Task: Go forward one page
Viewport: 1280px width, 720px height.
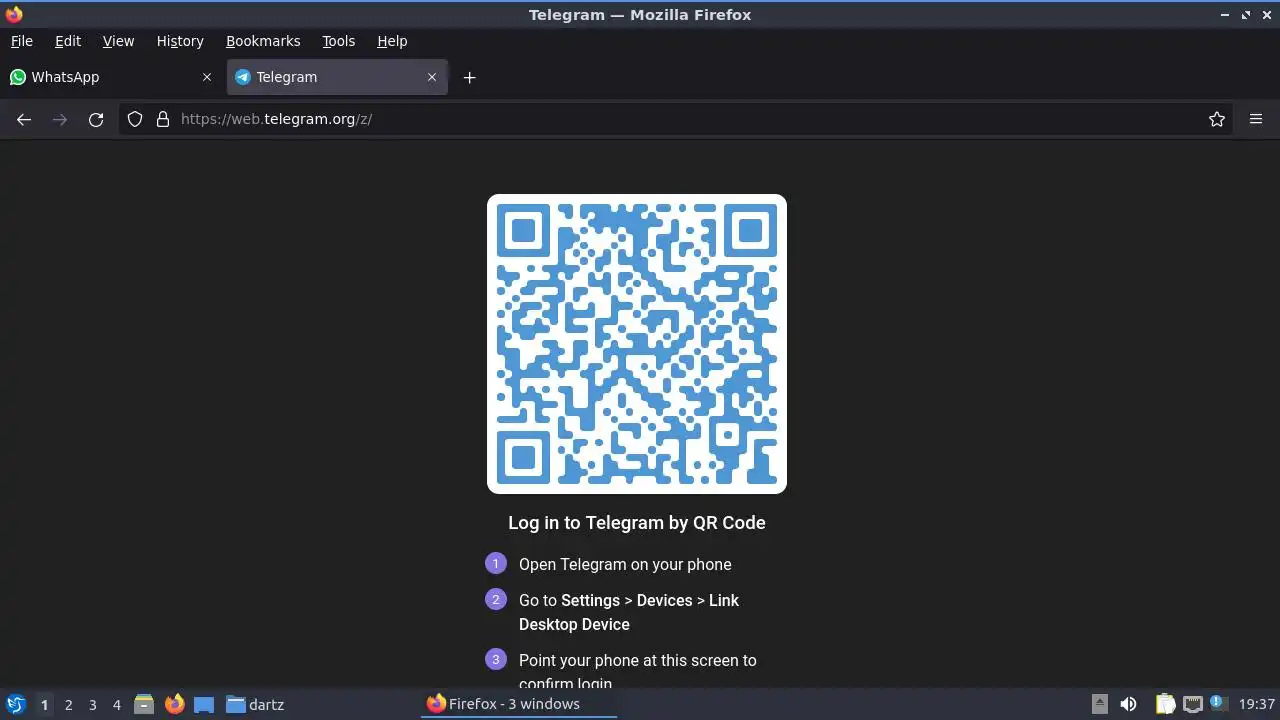Action: 60,119
